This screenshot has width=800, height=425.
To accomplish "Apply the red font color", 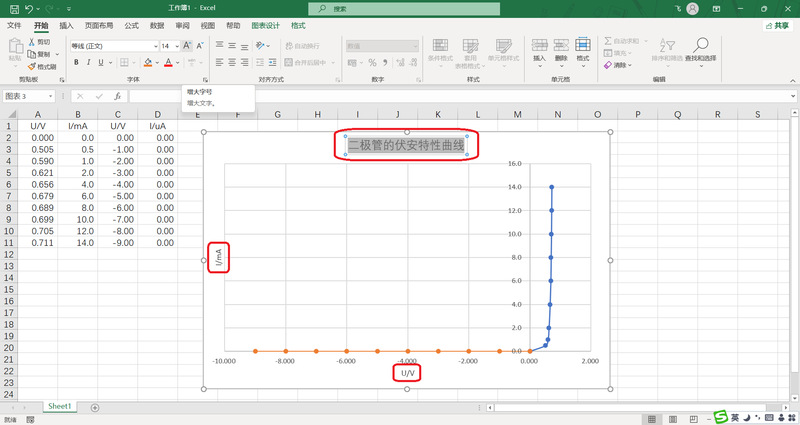I will tap(168, 62).
